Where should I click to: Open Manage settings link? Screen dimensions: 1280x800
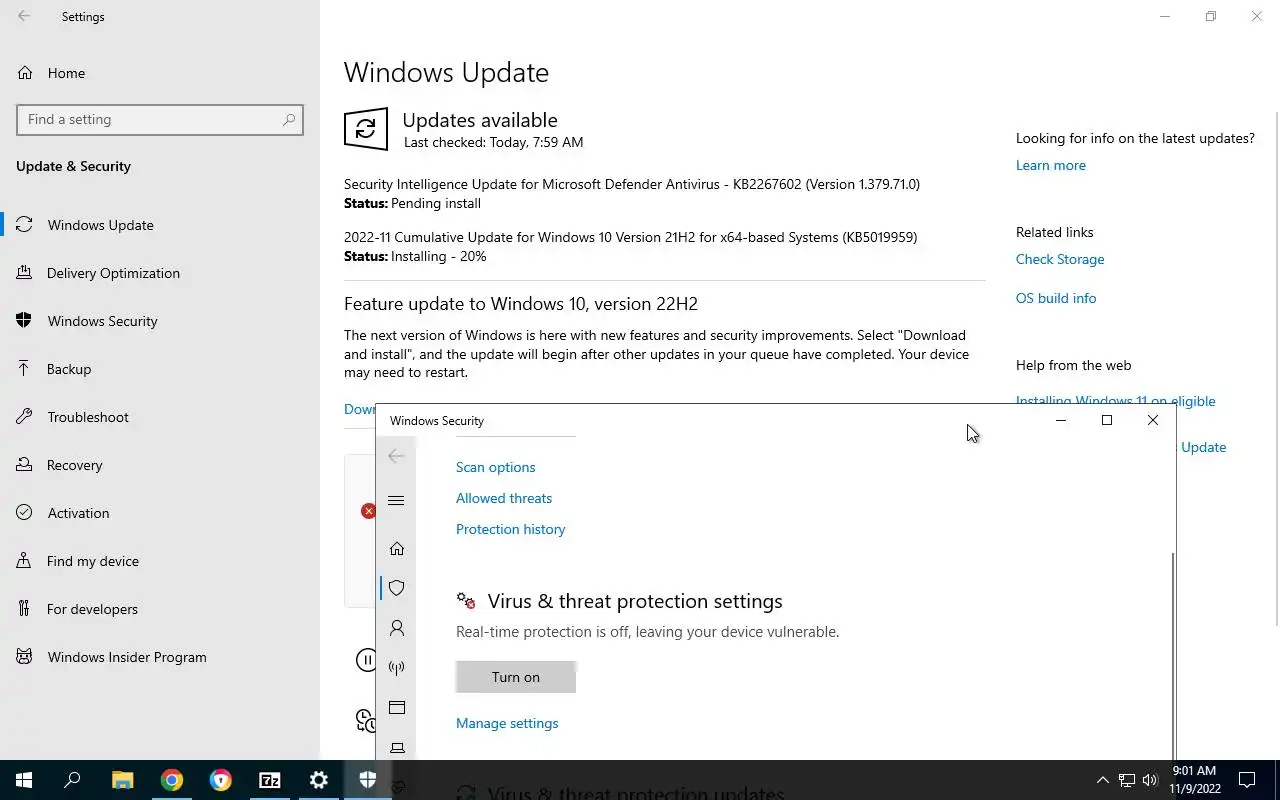(x=507, y=723)
